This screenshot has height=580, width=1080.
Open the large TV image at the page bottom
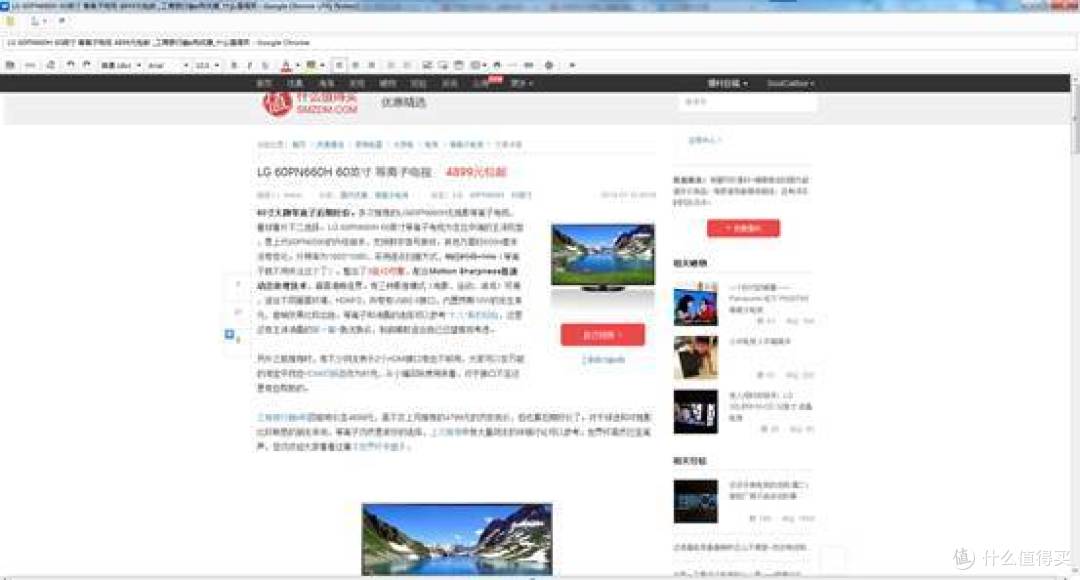pyautogui.click(x=457, y=539)
